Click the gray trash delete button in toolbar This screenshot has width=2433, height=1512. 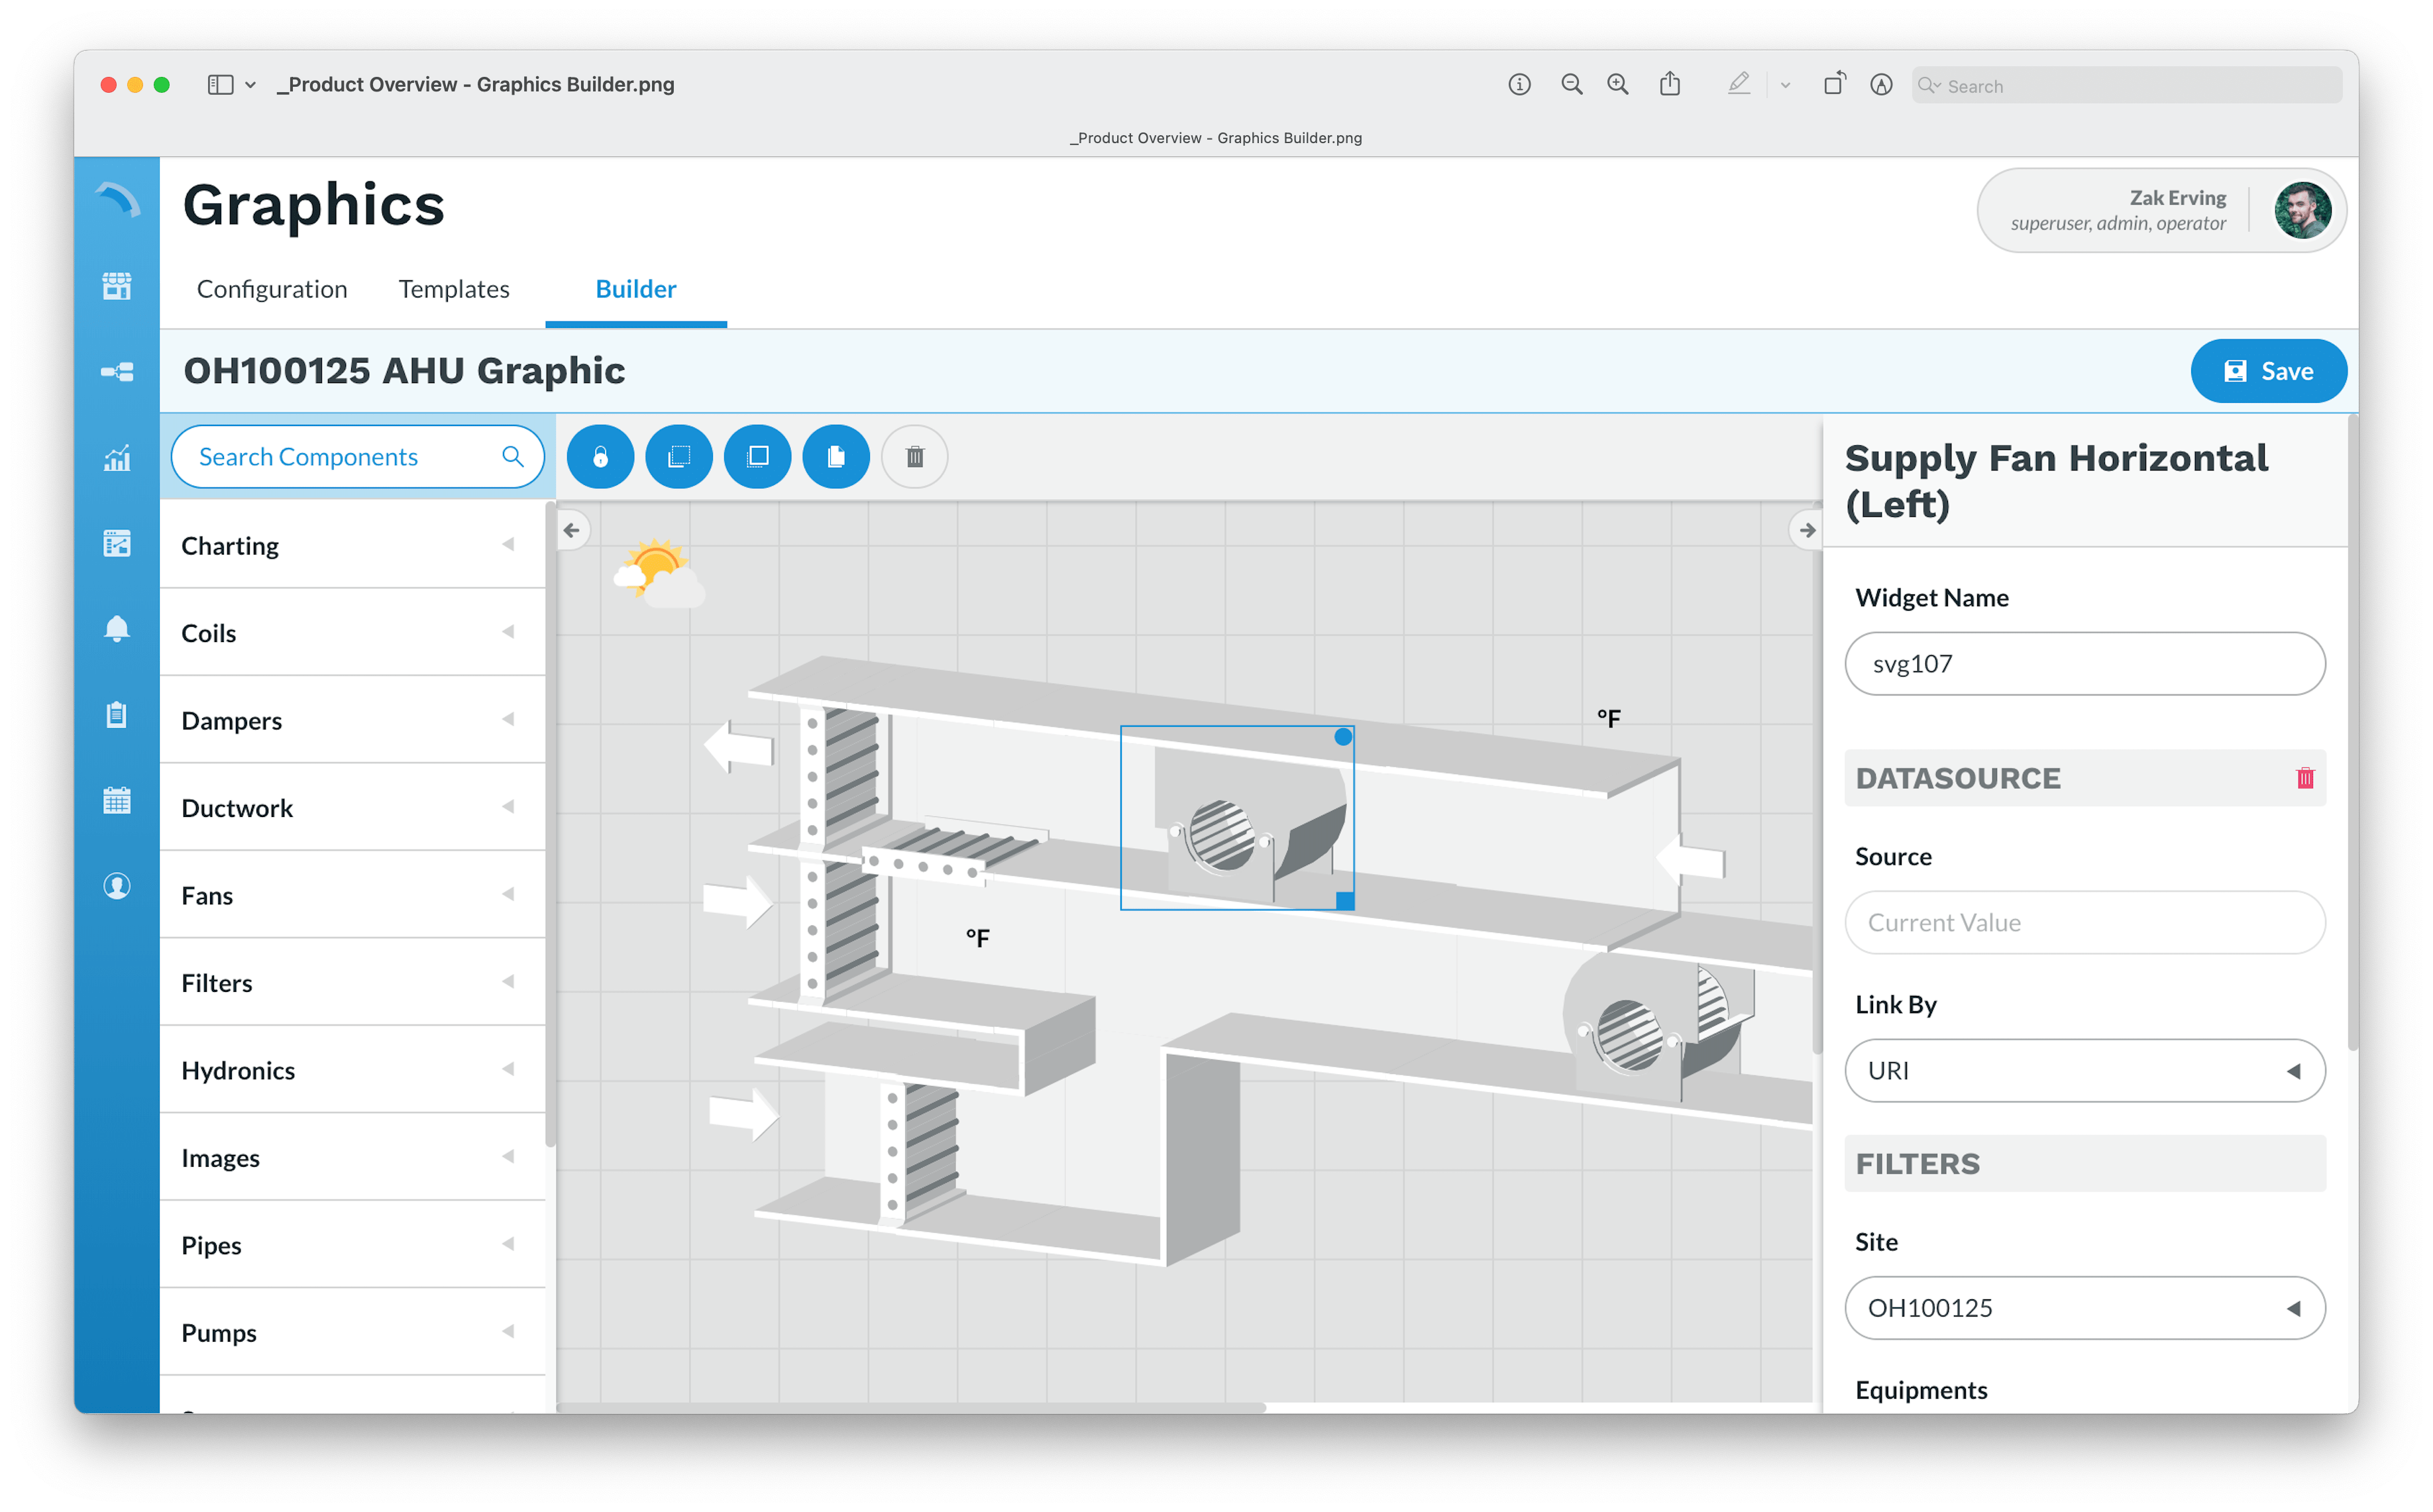point(914,457)
